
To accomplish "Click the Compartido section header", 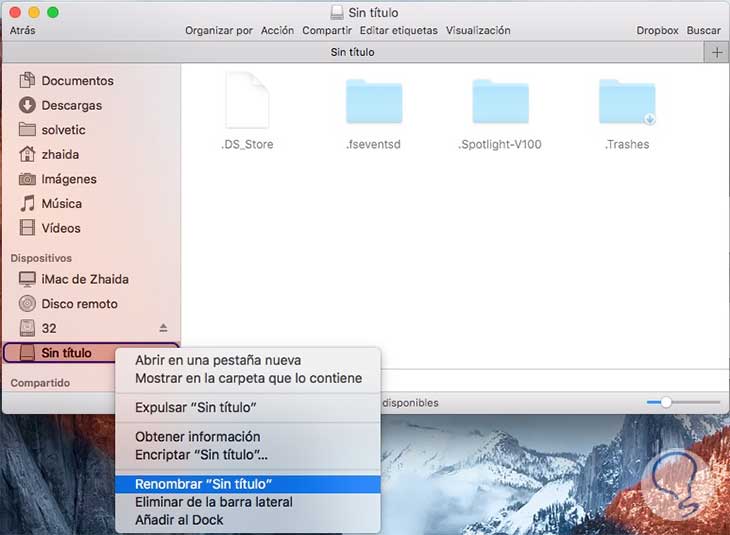I will (40, 383).
